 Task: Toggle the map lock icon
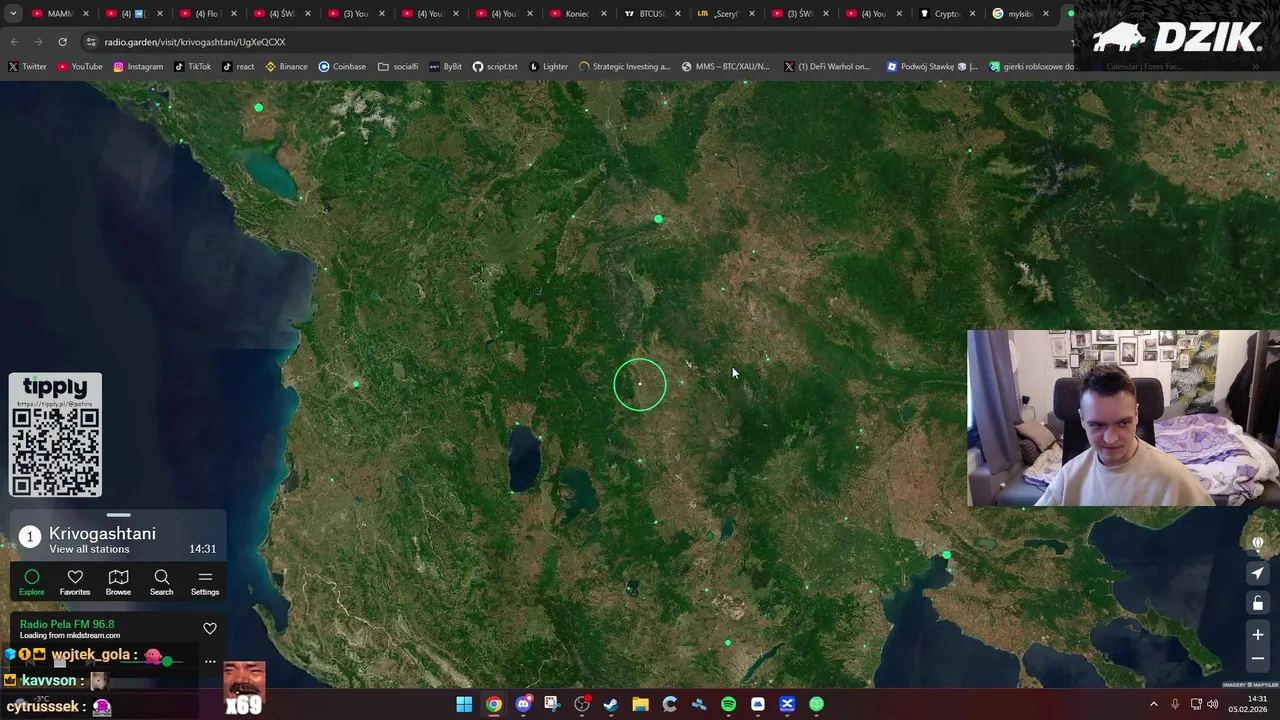1258,603
